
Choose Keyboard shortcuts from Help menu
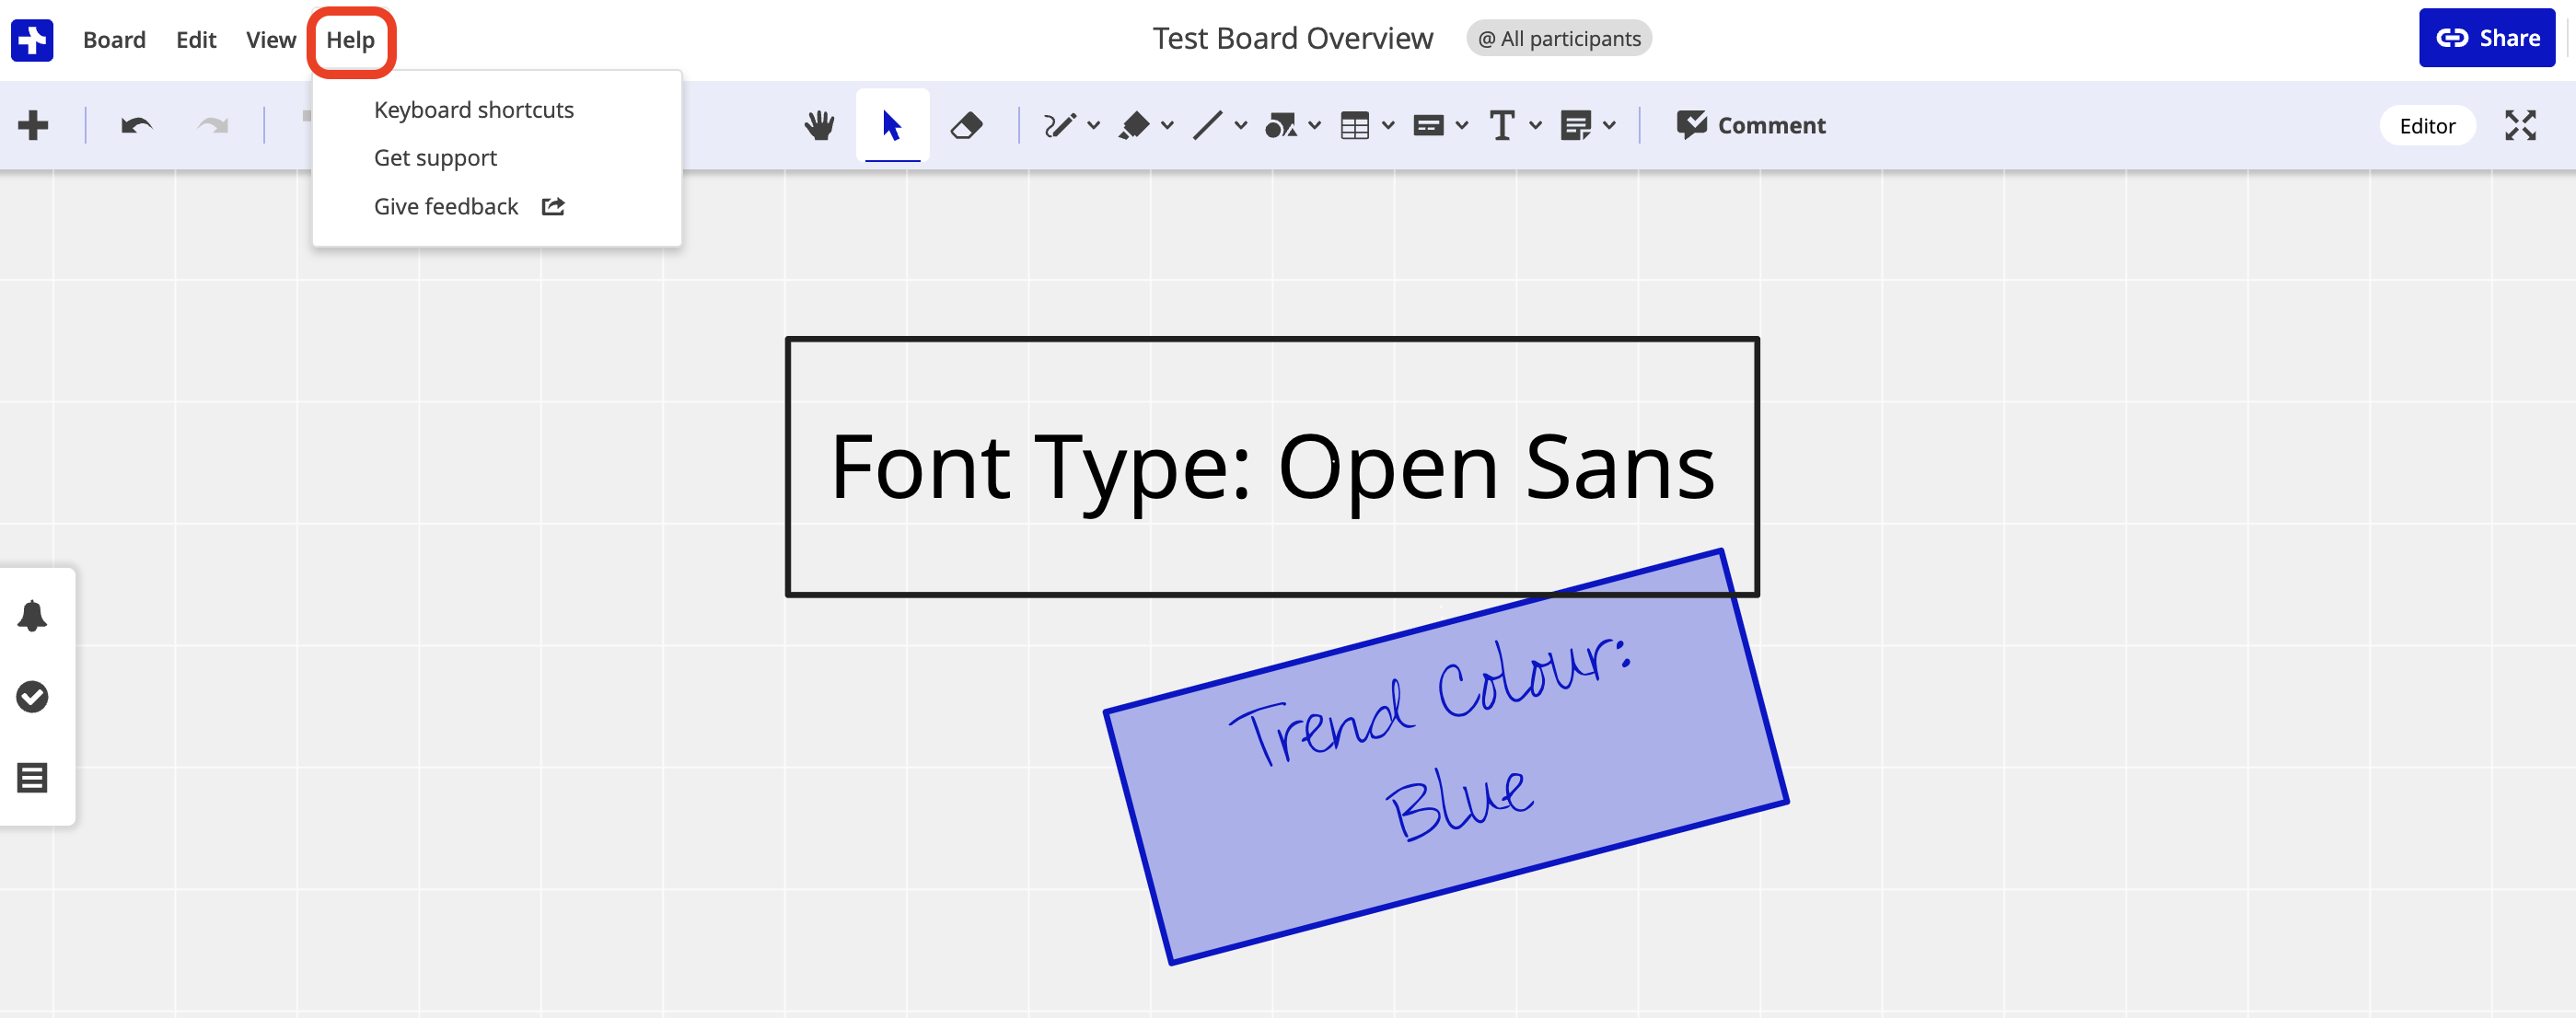473,109
